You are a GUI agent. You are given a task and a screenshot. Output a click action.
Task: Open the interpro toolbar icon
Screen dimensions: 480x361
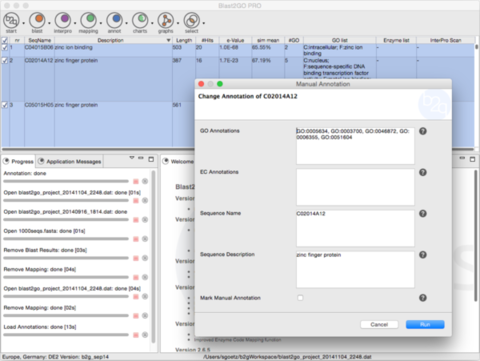(63, 21)
